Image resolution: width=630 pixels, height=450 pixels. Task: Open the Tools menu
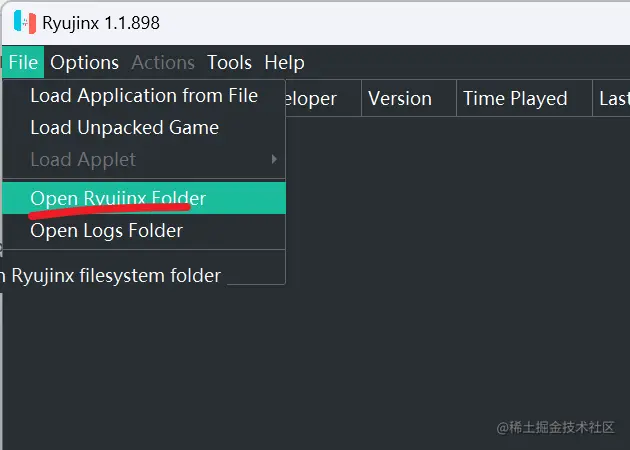tap(229, 62)
